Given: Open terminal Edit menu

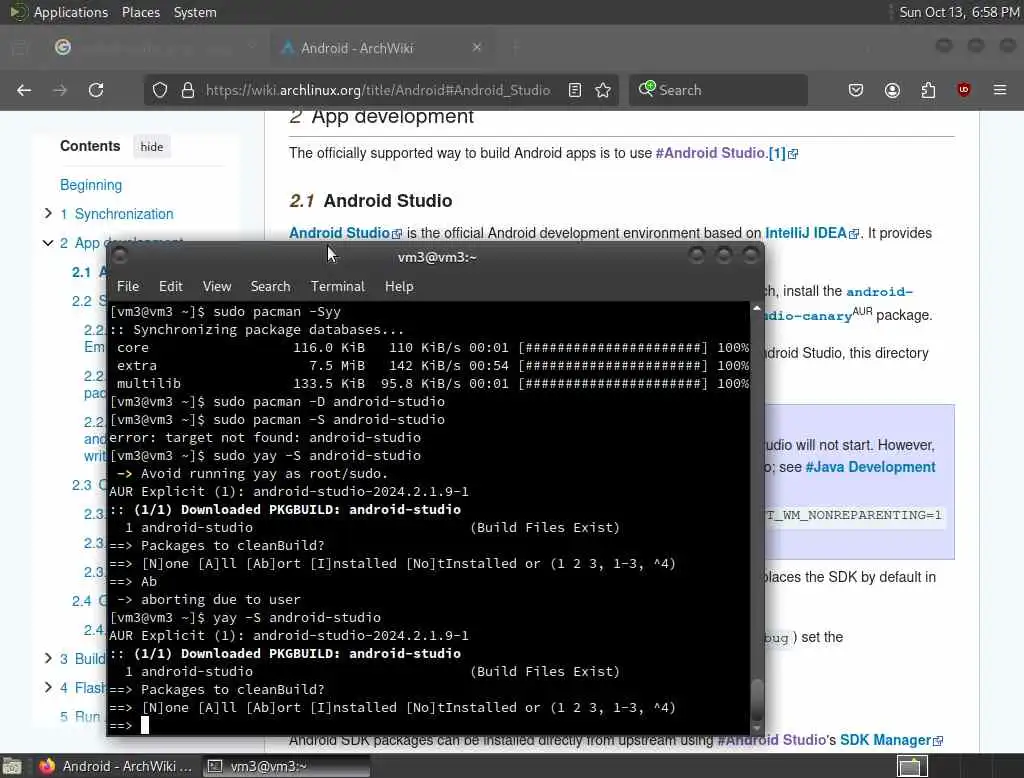Looking at the screenshot, I should (170, 286).
